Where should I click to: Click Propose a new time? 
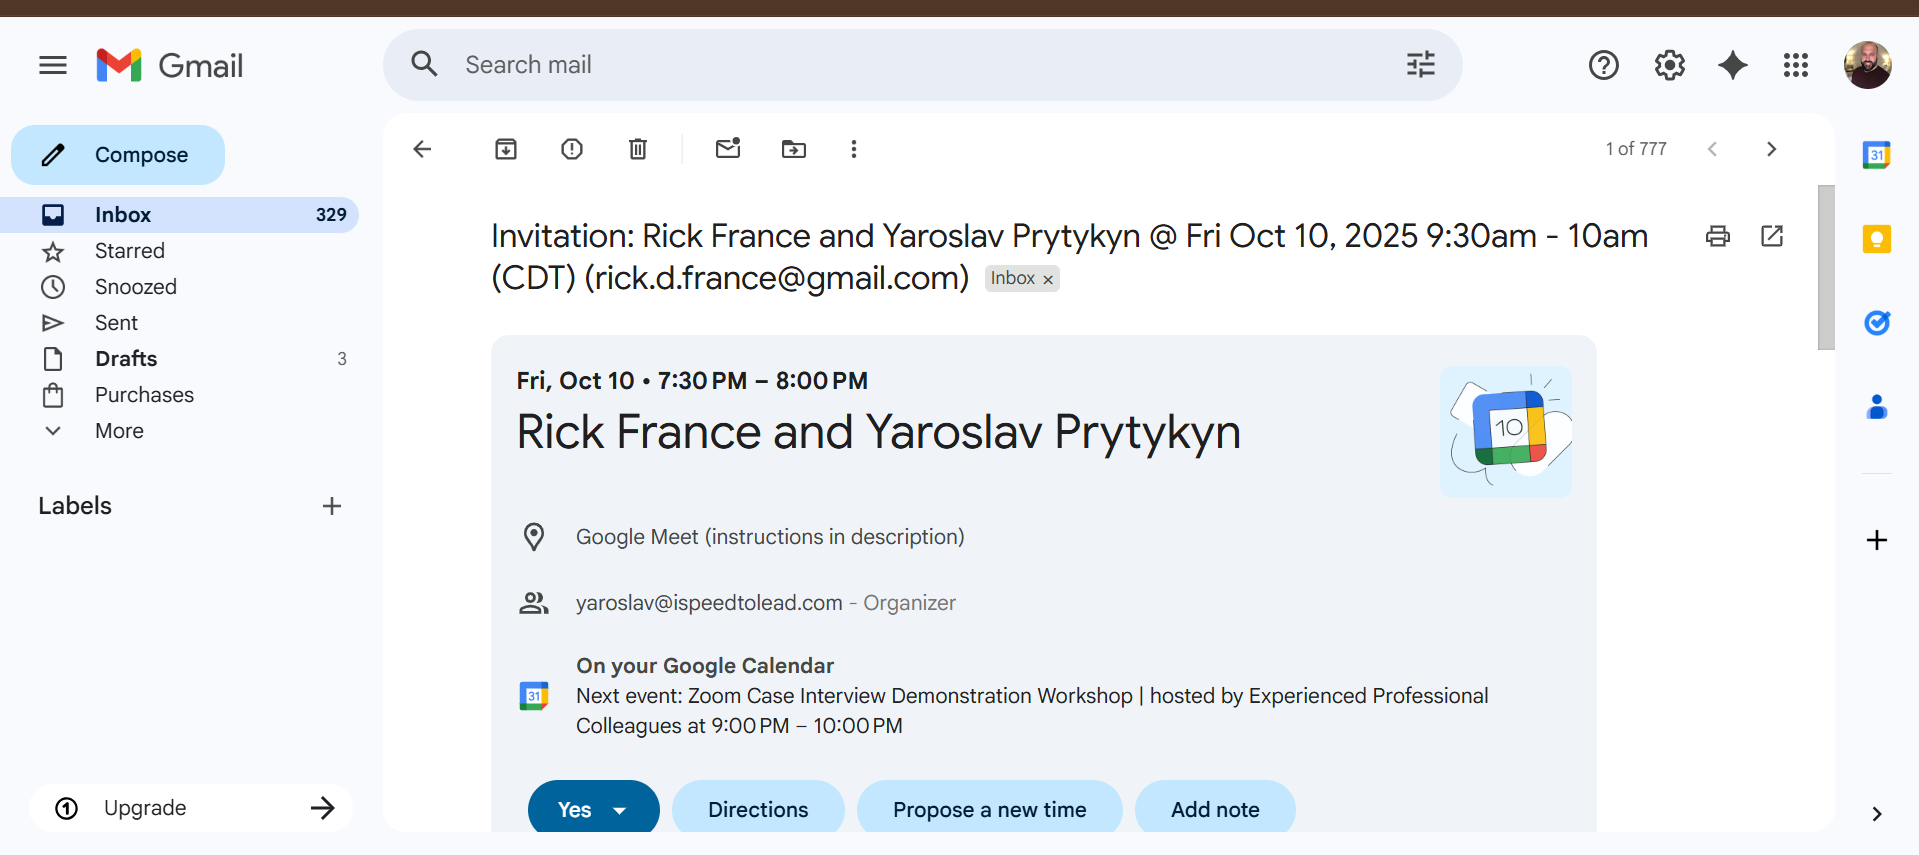(989, 810)
